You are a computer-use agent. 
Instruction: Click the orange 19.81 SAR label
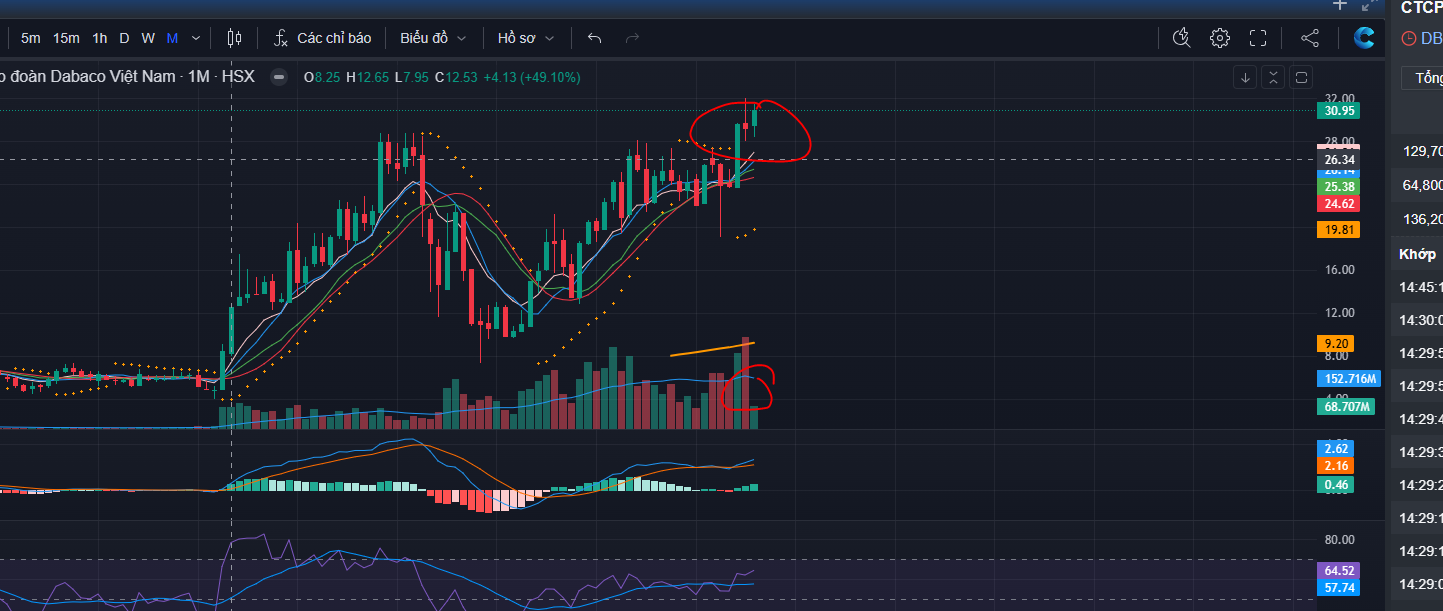[1339, 229]
